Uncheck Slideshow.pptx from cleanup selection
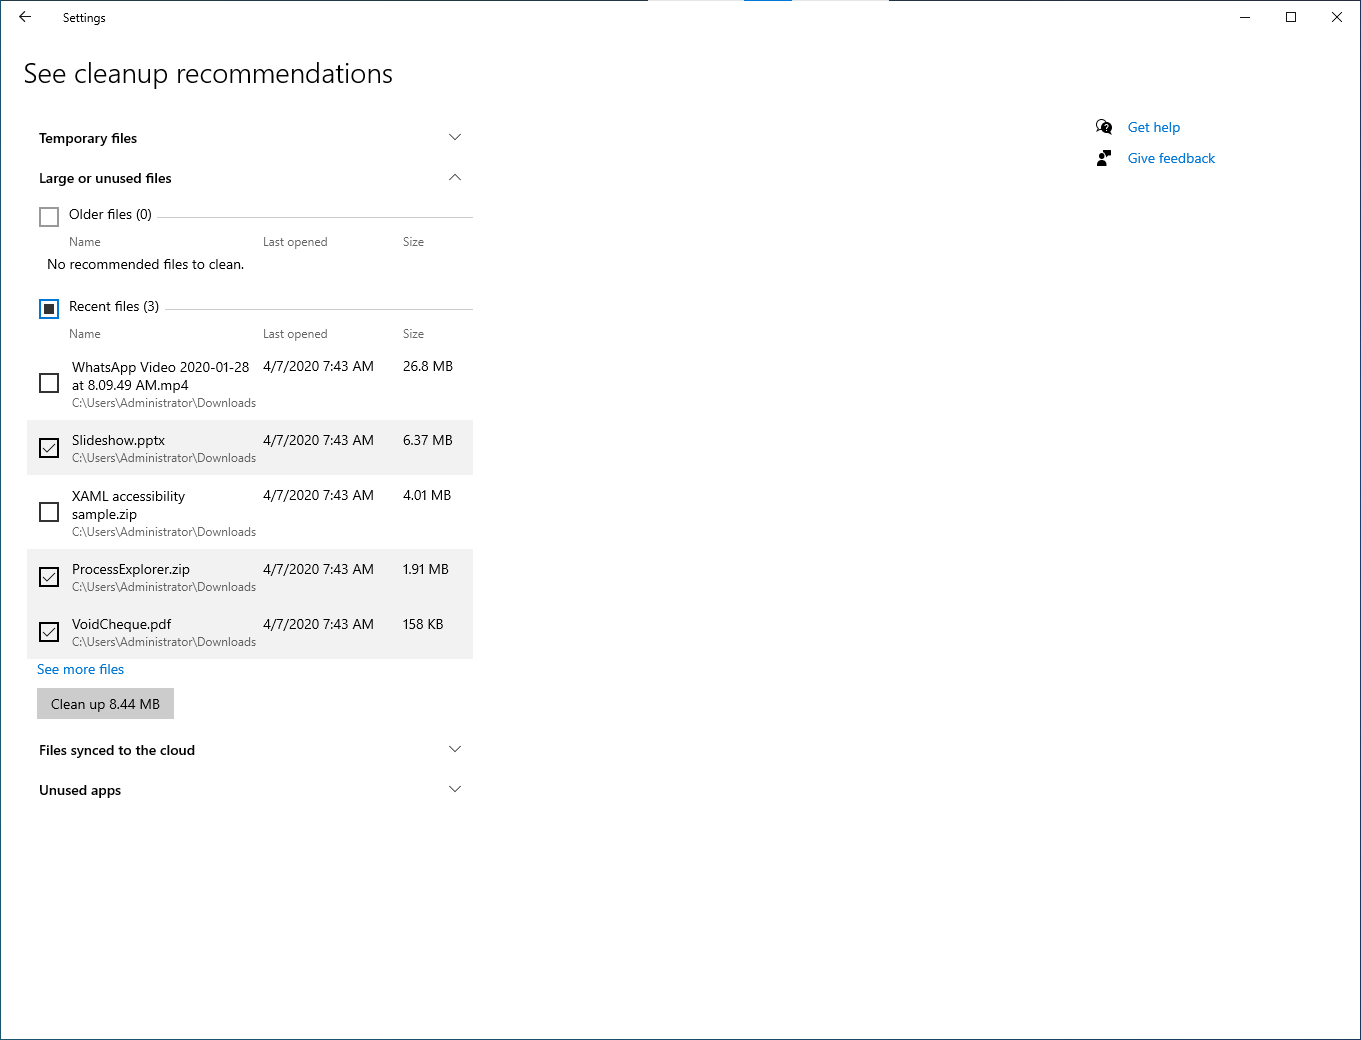Viewport: 1361px width, 1040px height. 48,447
